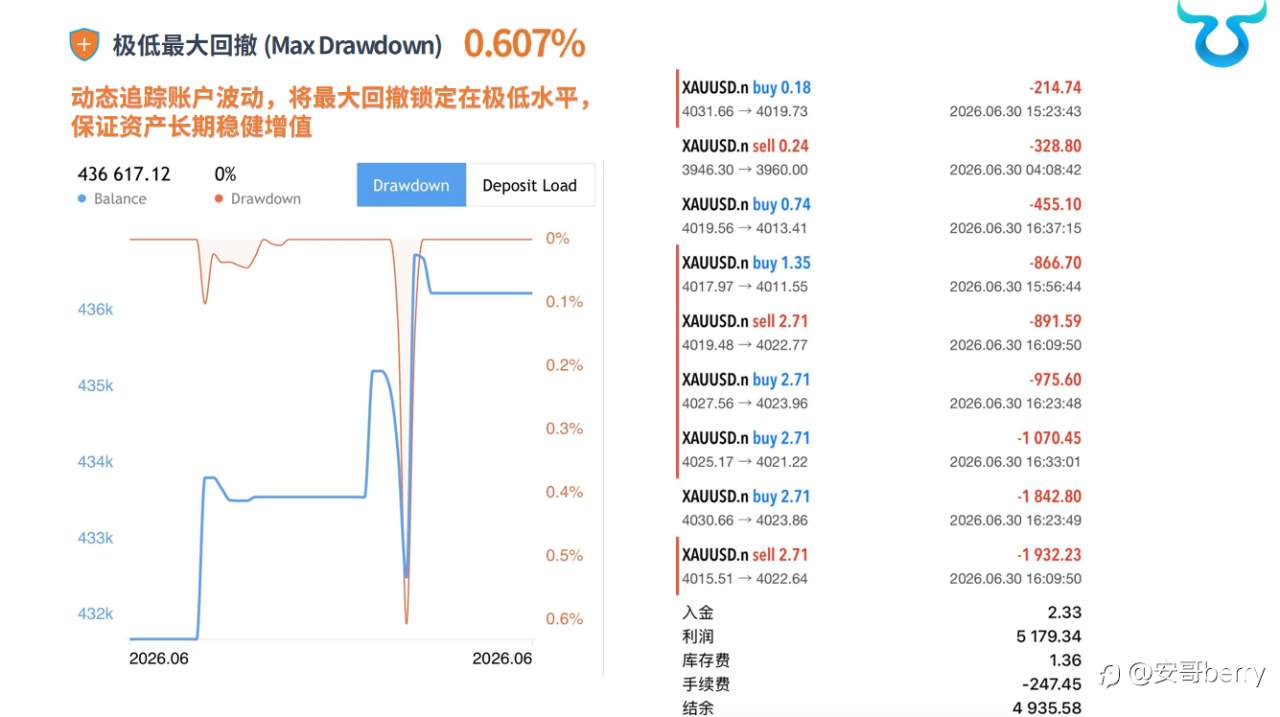Toggle the Balance series legend label
Image resolution: width=1280 pixels, height=717 pixels.
[x=120, y=199]
